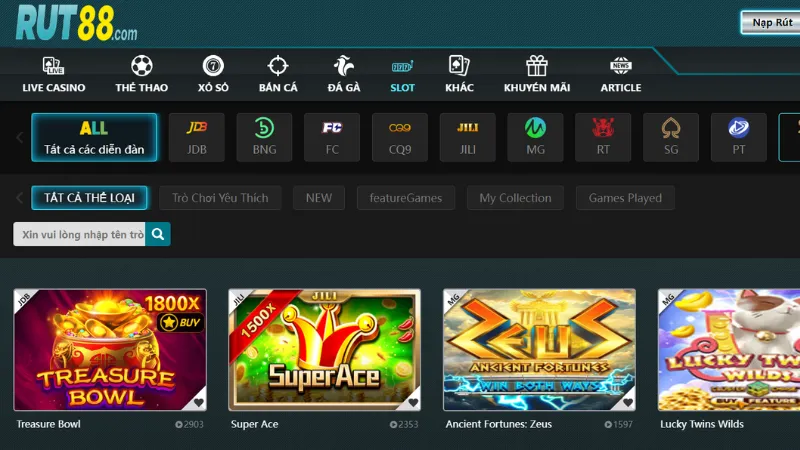Favorite Treasure Bowl with heart icon
The image size is (800, 450).
(198, 403)
